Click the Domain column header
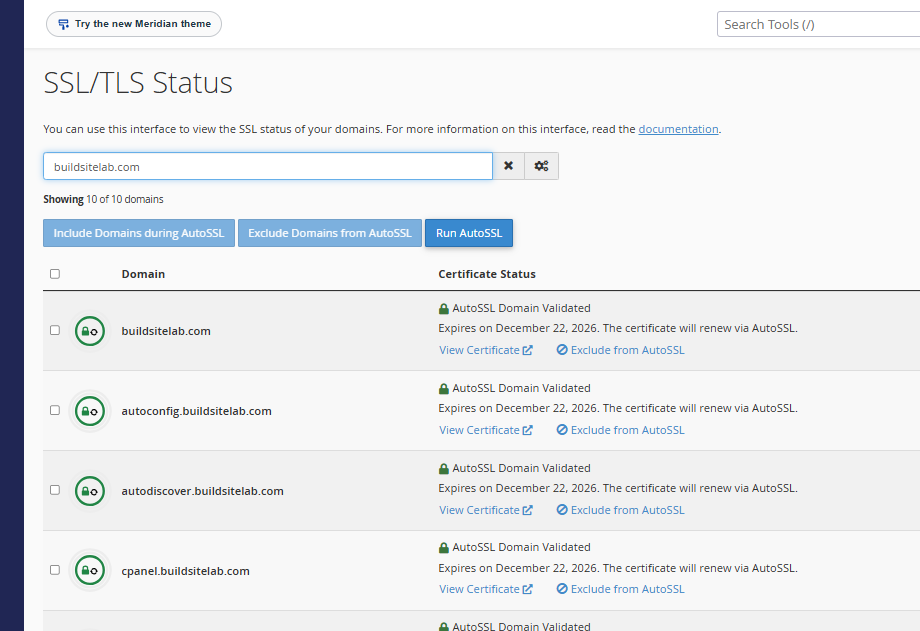Viewport: 920px width, 631px height. (x=143, y=274)
